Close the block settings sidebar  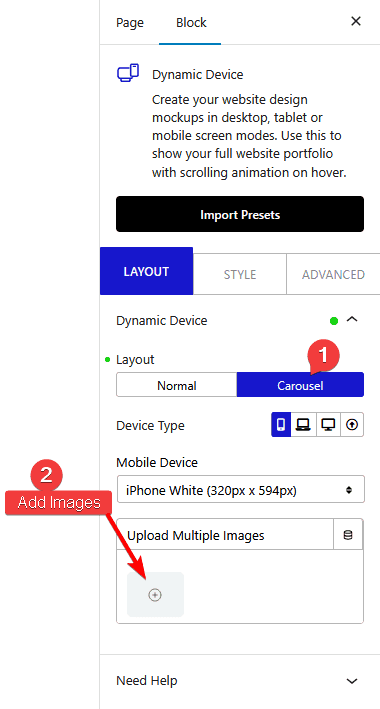(x=356, y=21)
